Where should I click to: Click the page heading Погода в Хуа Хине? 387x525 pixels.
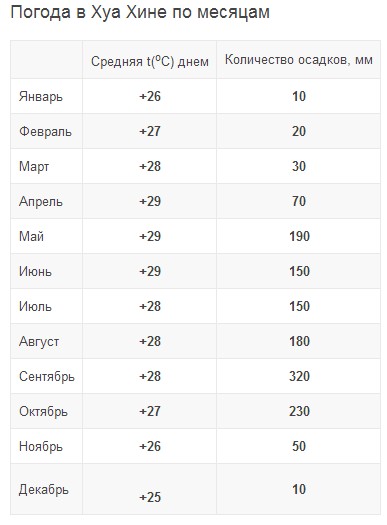click(x=140, y=13)
